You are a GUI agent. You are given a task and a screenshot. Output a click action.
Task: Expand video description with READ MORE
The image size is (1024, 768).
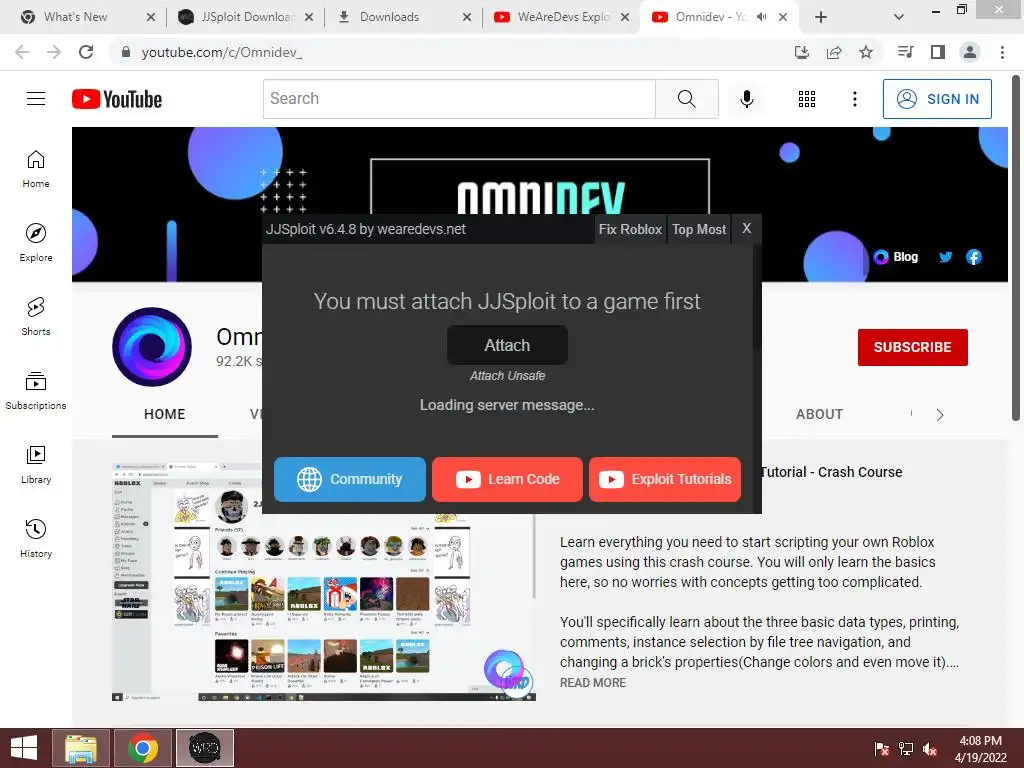click(593, 682)
